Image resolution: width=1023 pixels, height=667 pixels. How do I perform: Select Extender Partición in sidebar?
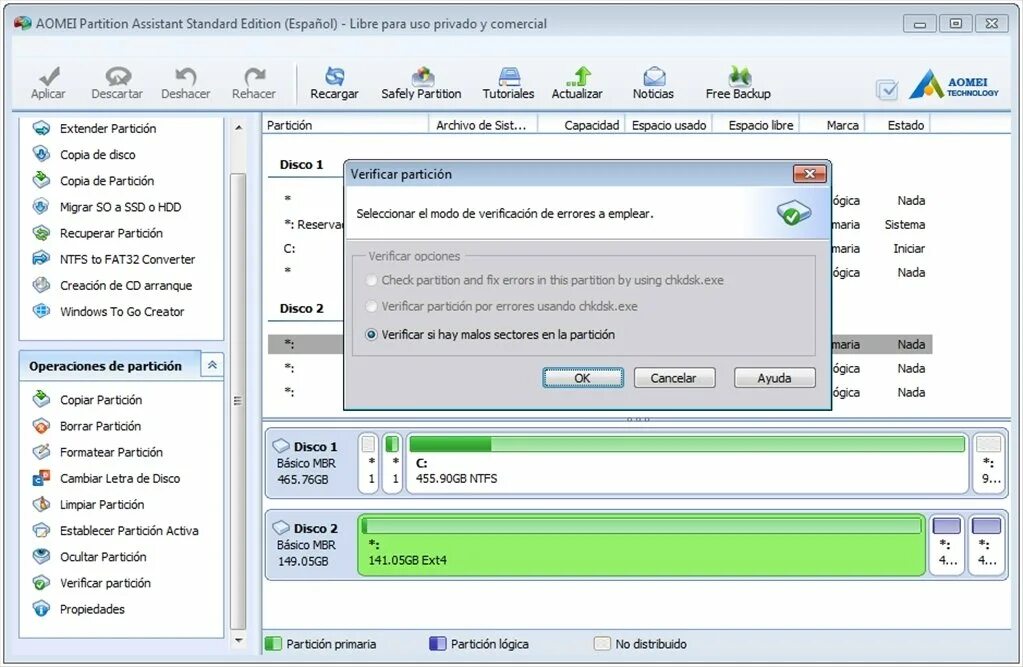tap(108, 129)
